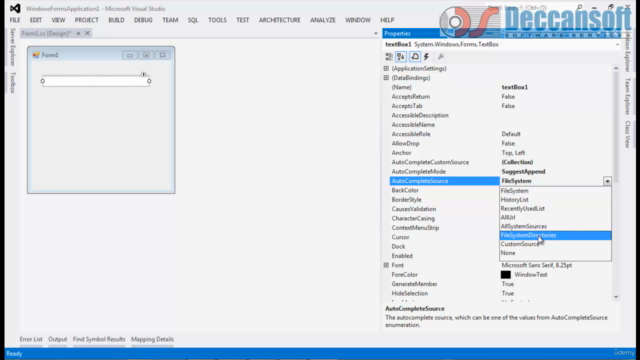Open the object selector dropdown for textBox1
Viewport: 640px width, 360px height.
[x=617, y=44]
